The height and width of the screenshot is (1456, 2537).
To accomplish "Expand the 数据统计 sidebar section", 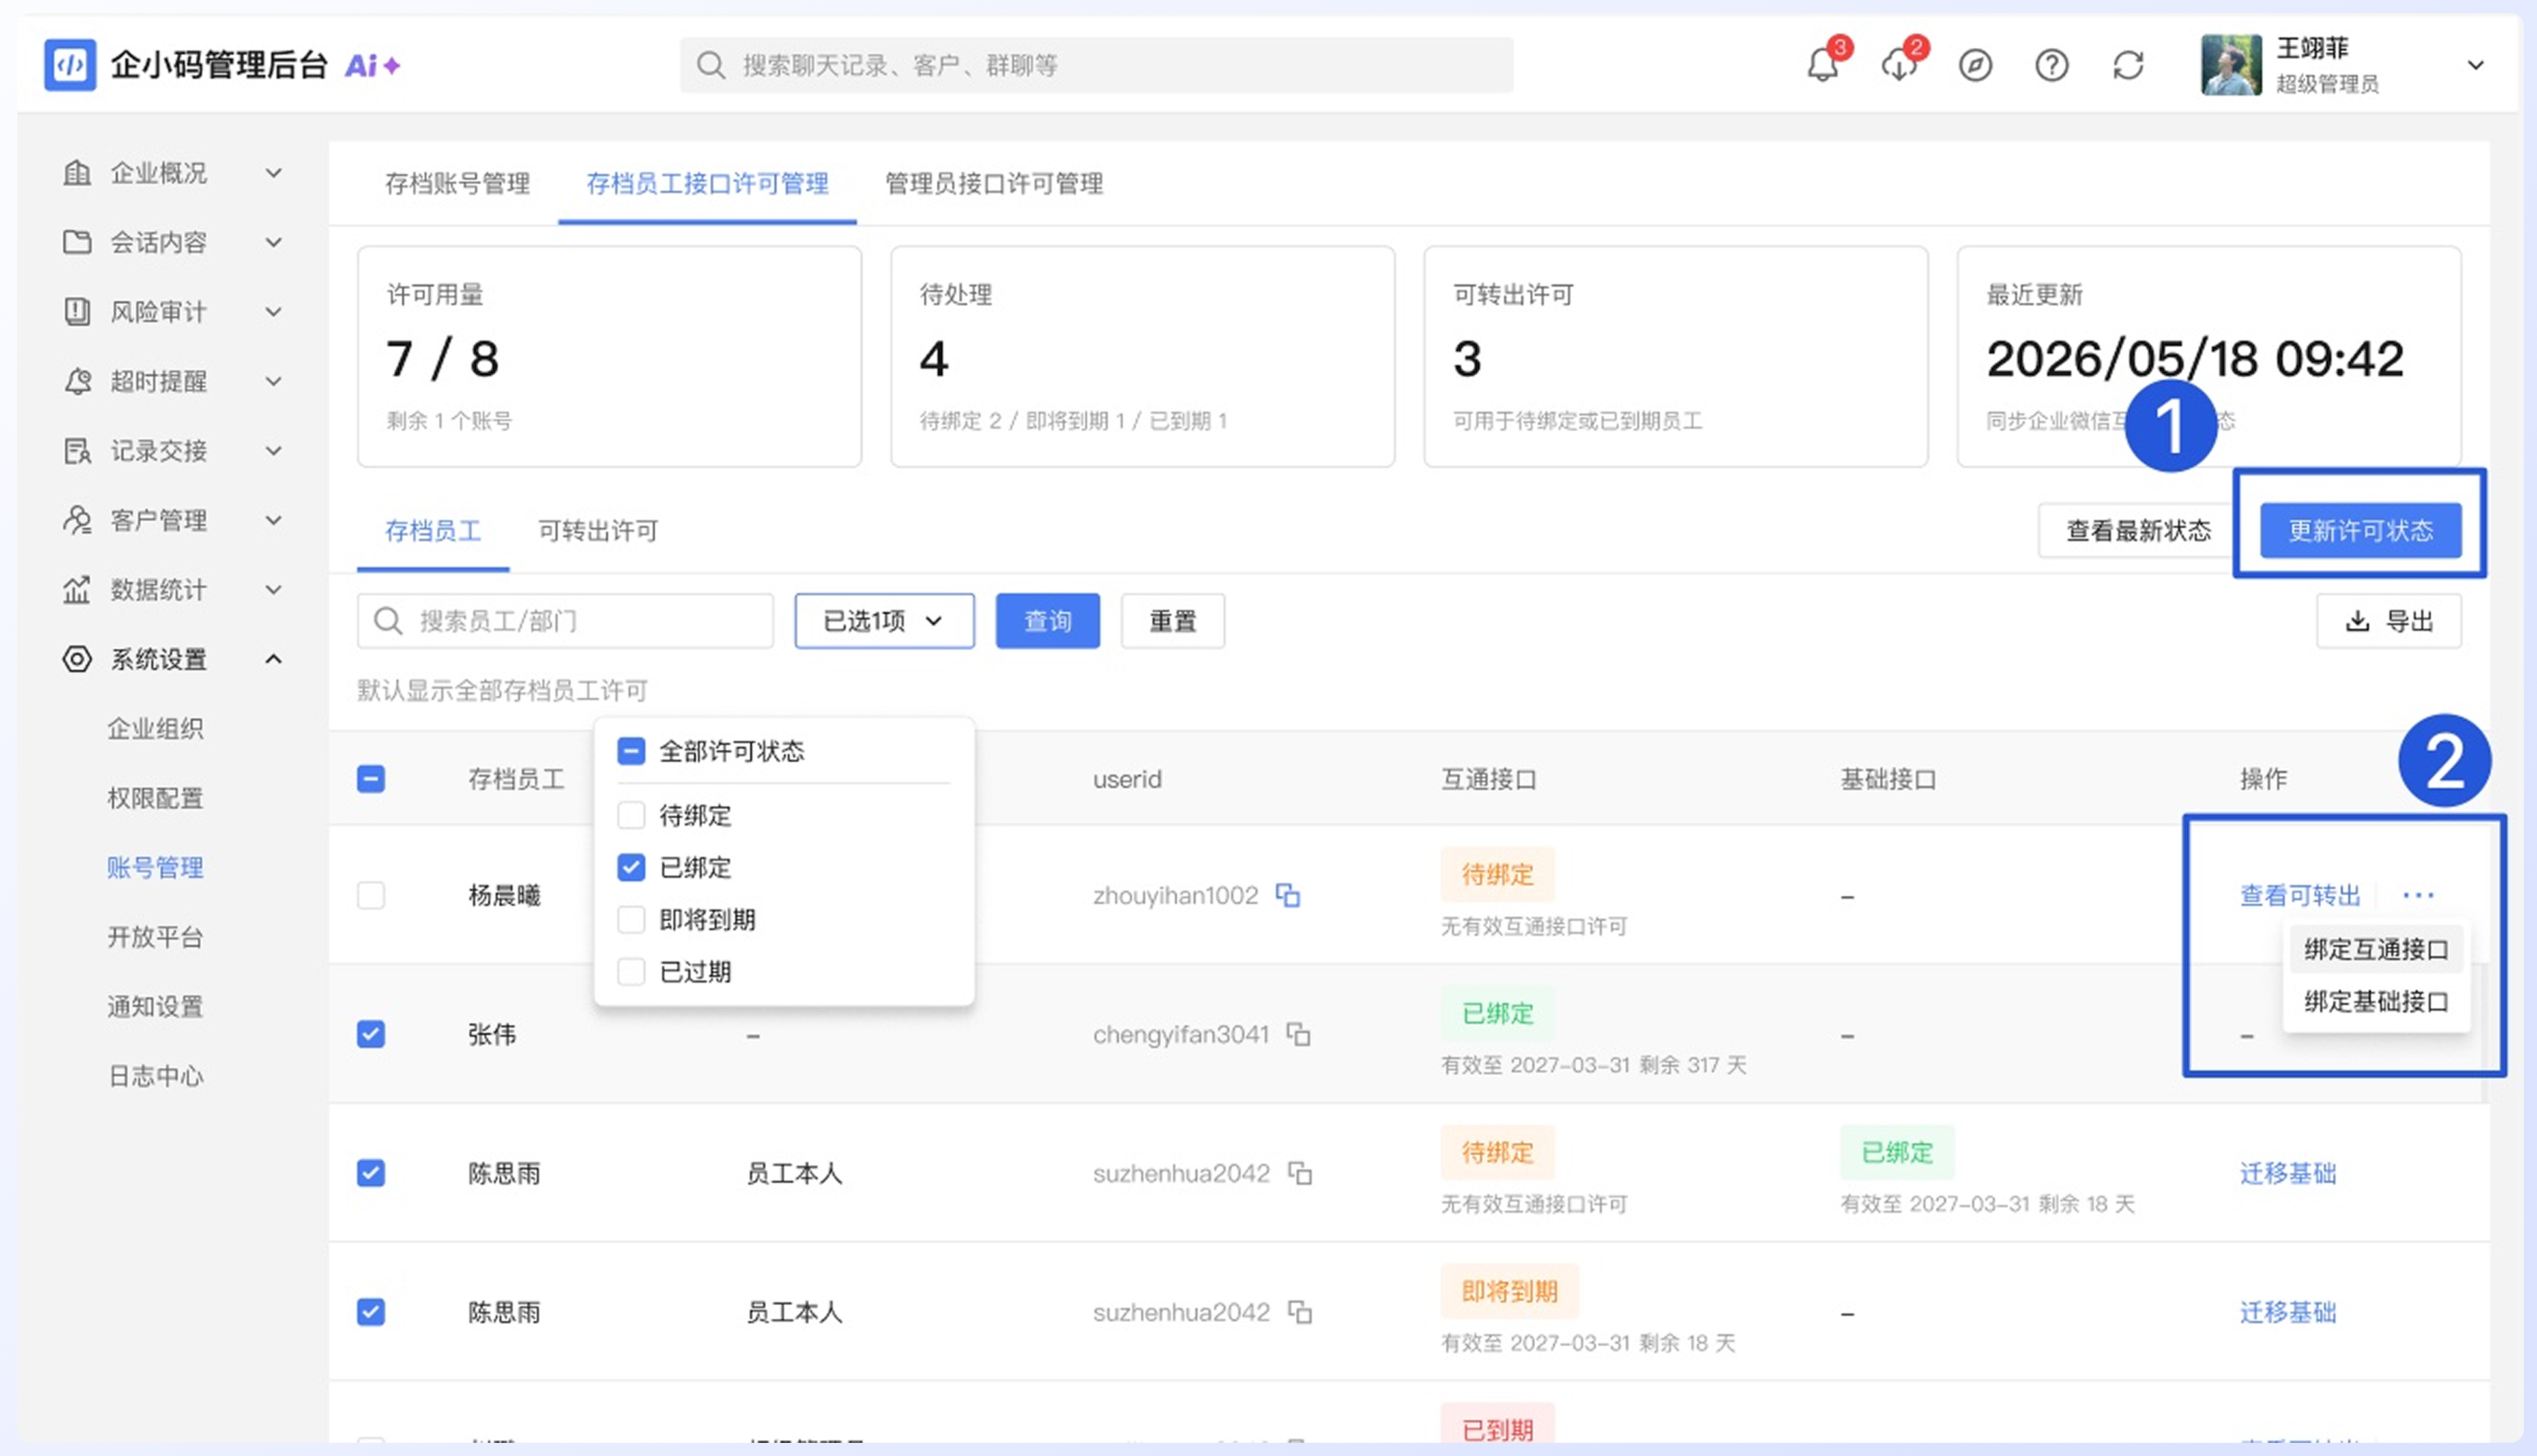I will click(x=273, y=590).
